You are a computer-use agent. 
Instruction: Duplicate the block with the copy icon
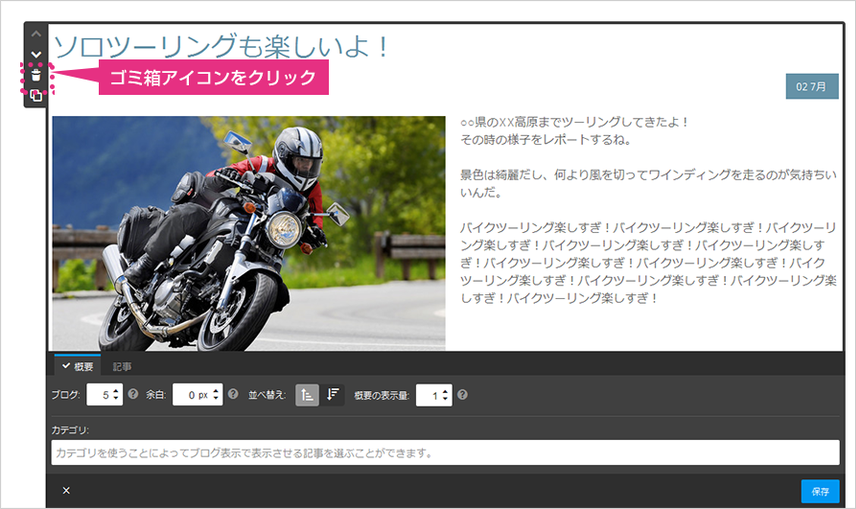36,96
